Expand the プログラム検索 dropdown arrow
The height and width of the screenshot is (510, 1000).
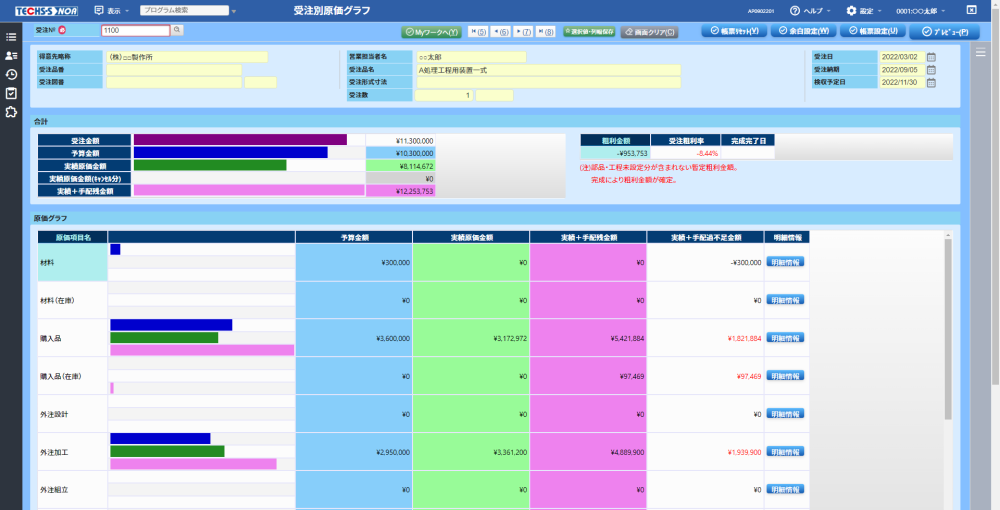(233, 10)
